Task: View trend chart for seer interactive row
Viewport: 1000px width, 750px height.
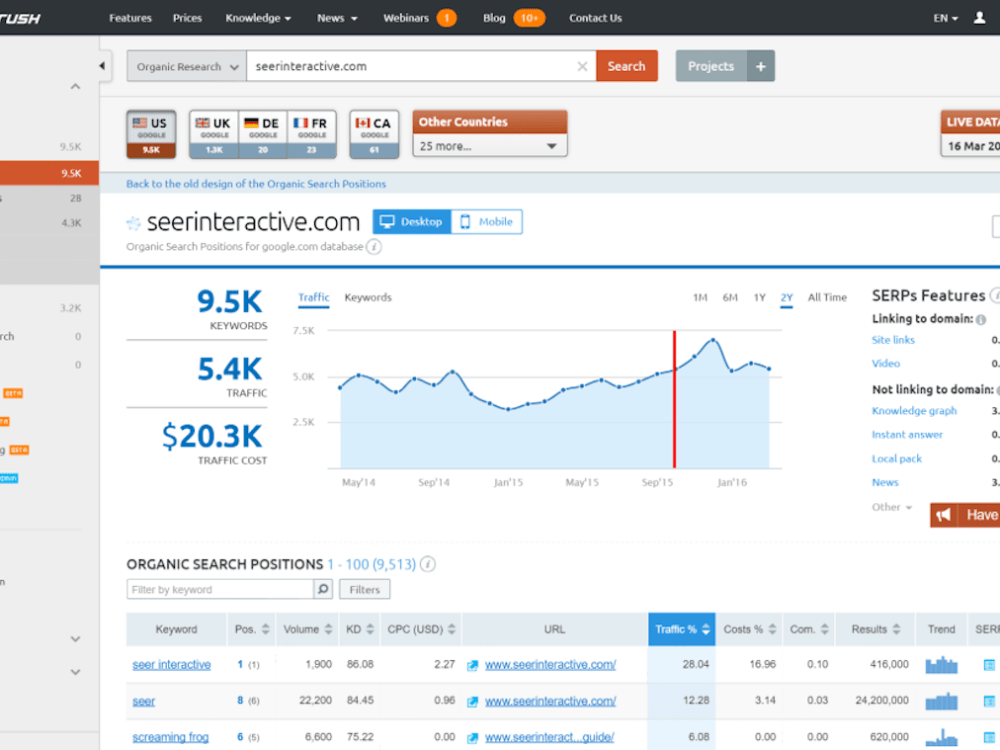Action: pyautogui.click(x=941, y=665)
